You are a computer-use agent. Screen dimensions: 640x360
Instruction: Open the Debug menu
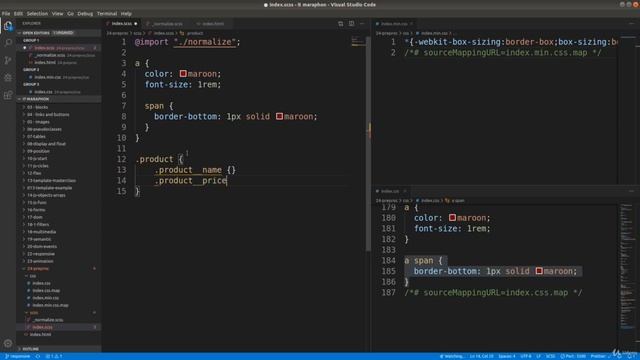[x=85, y=13]
